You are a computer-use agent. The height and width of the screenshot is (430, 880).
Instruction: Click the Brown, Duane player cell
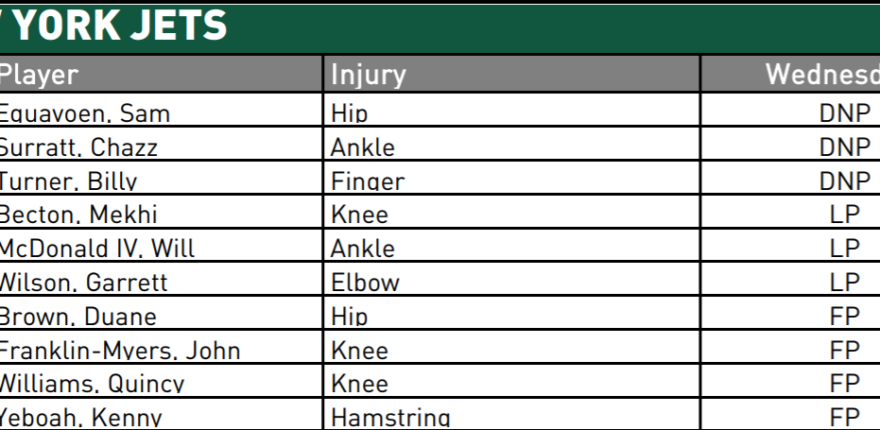78,317
